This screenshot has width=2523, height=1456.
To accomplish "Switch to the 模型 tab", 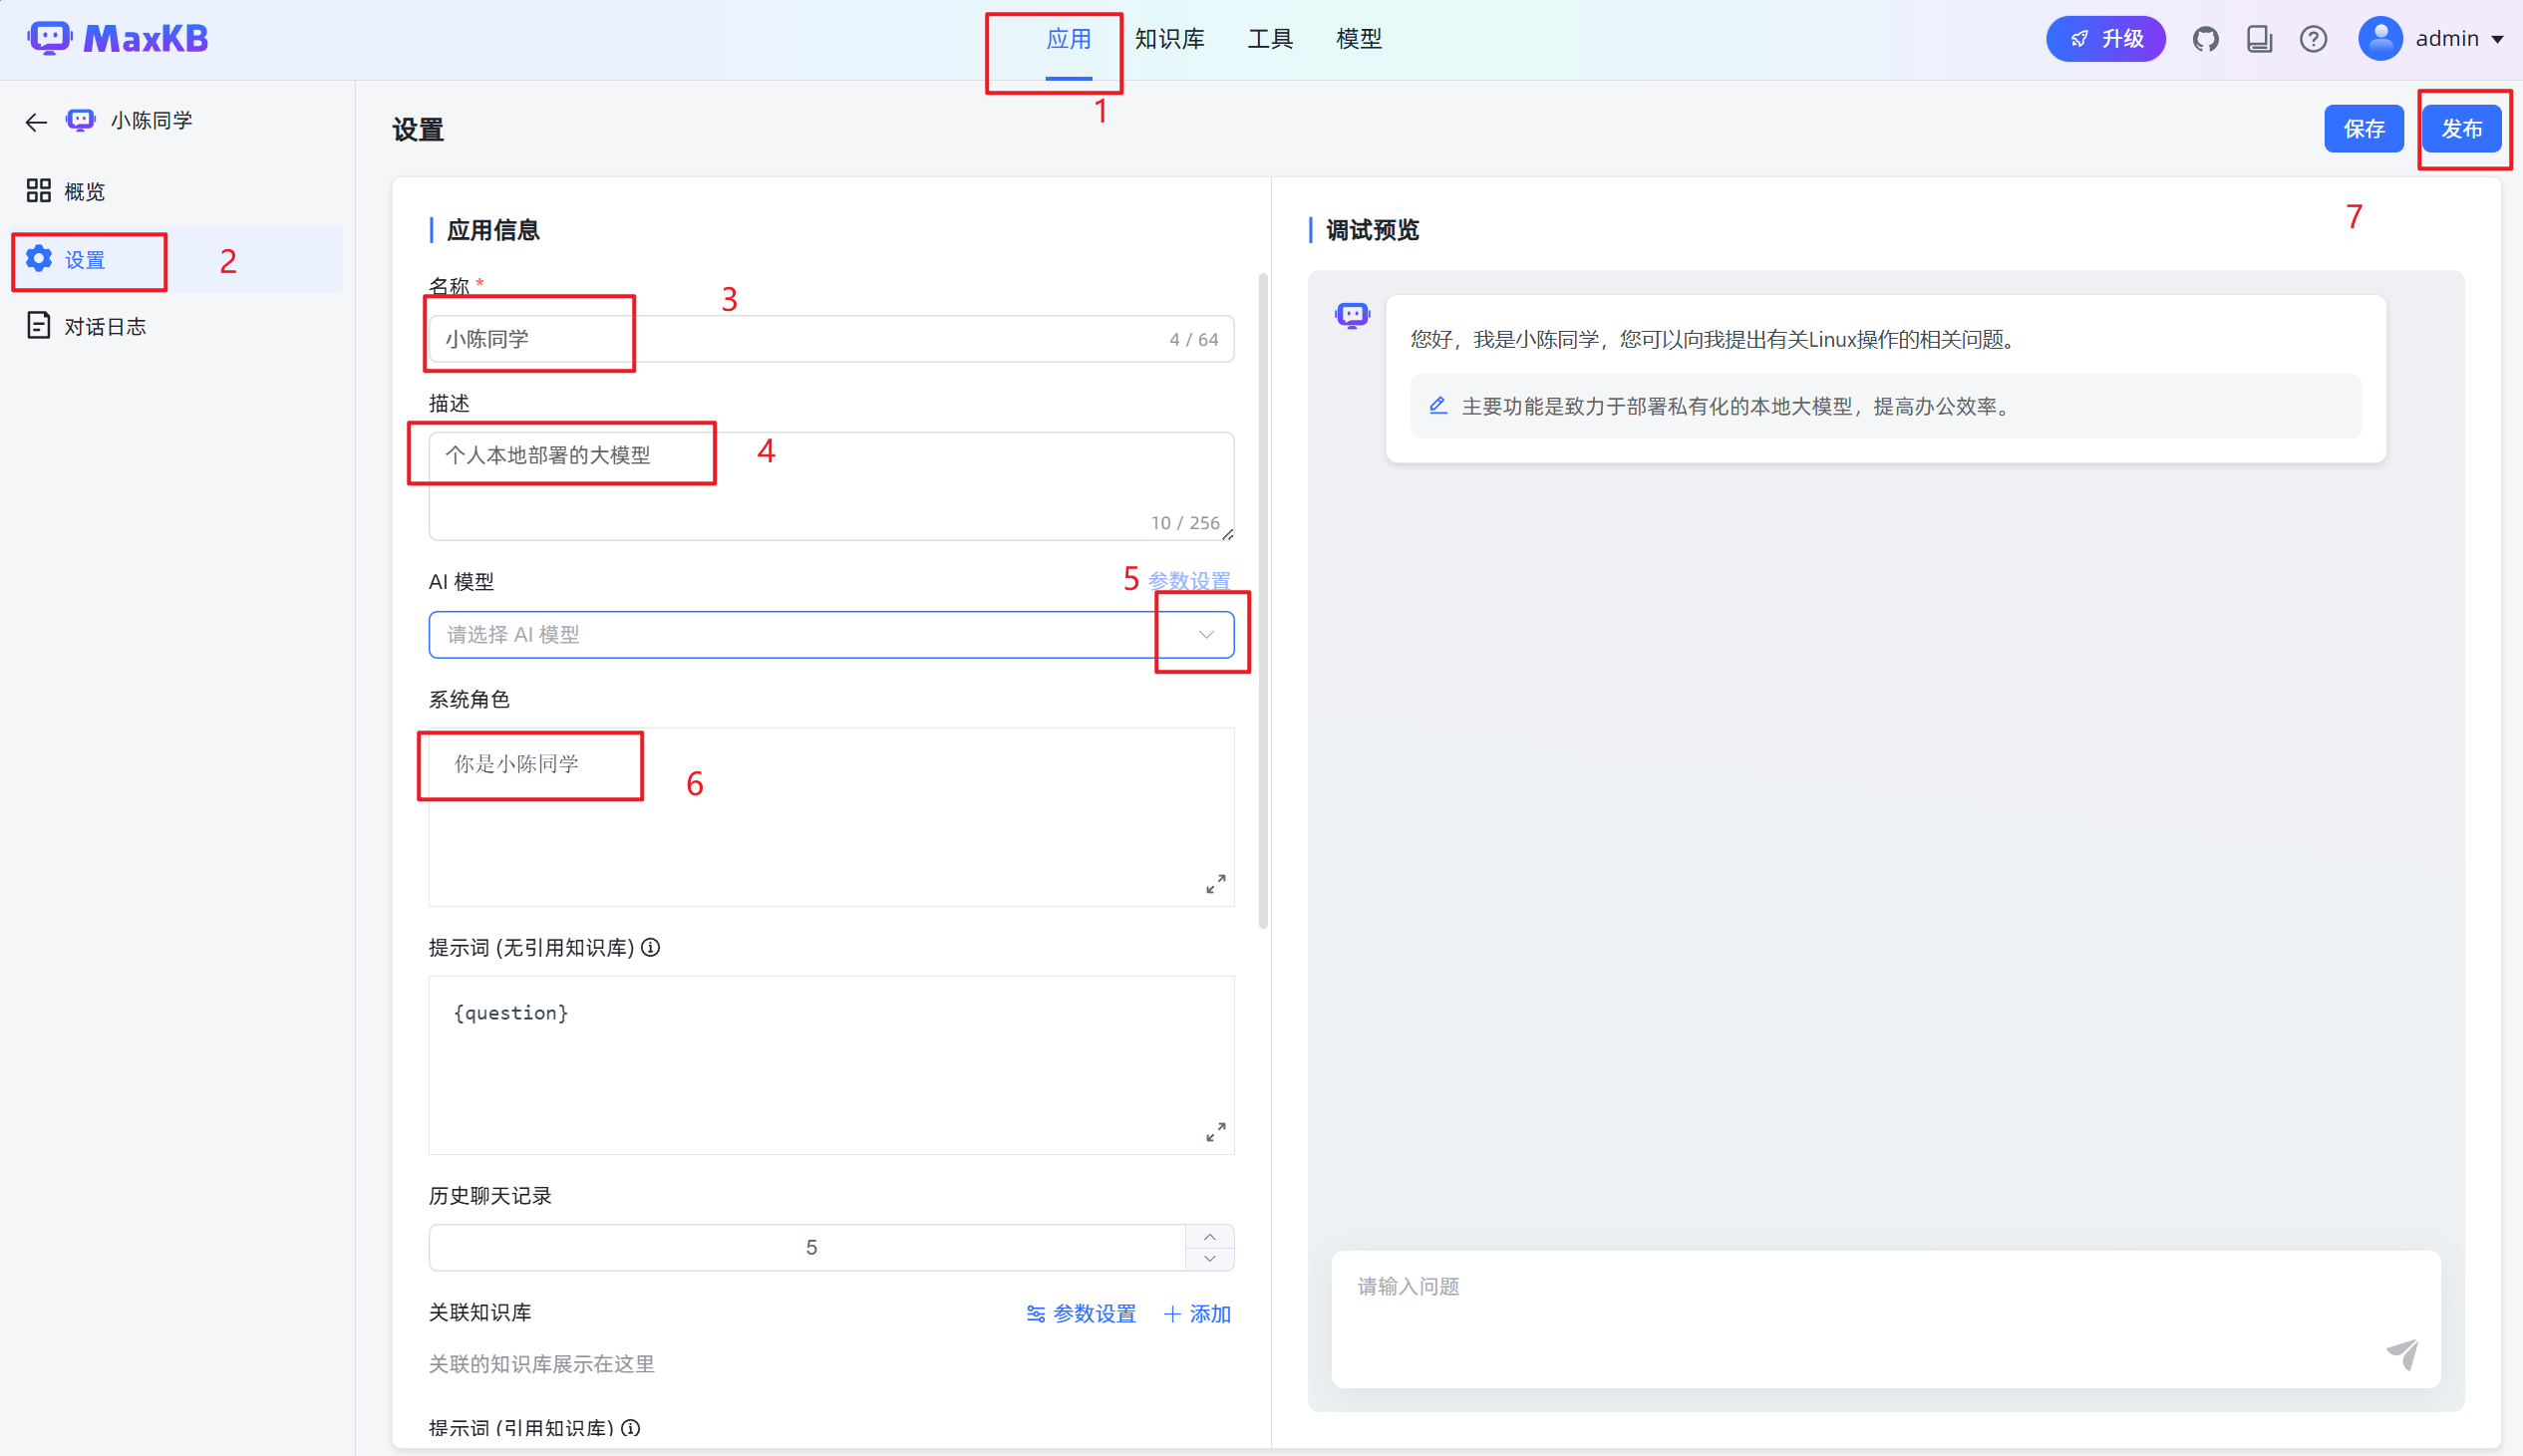I will coord(1358,39).
